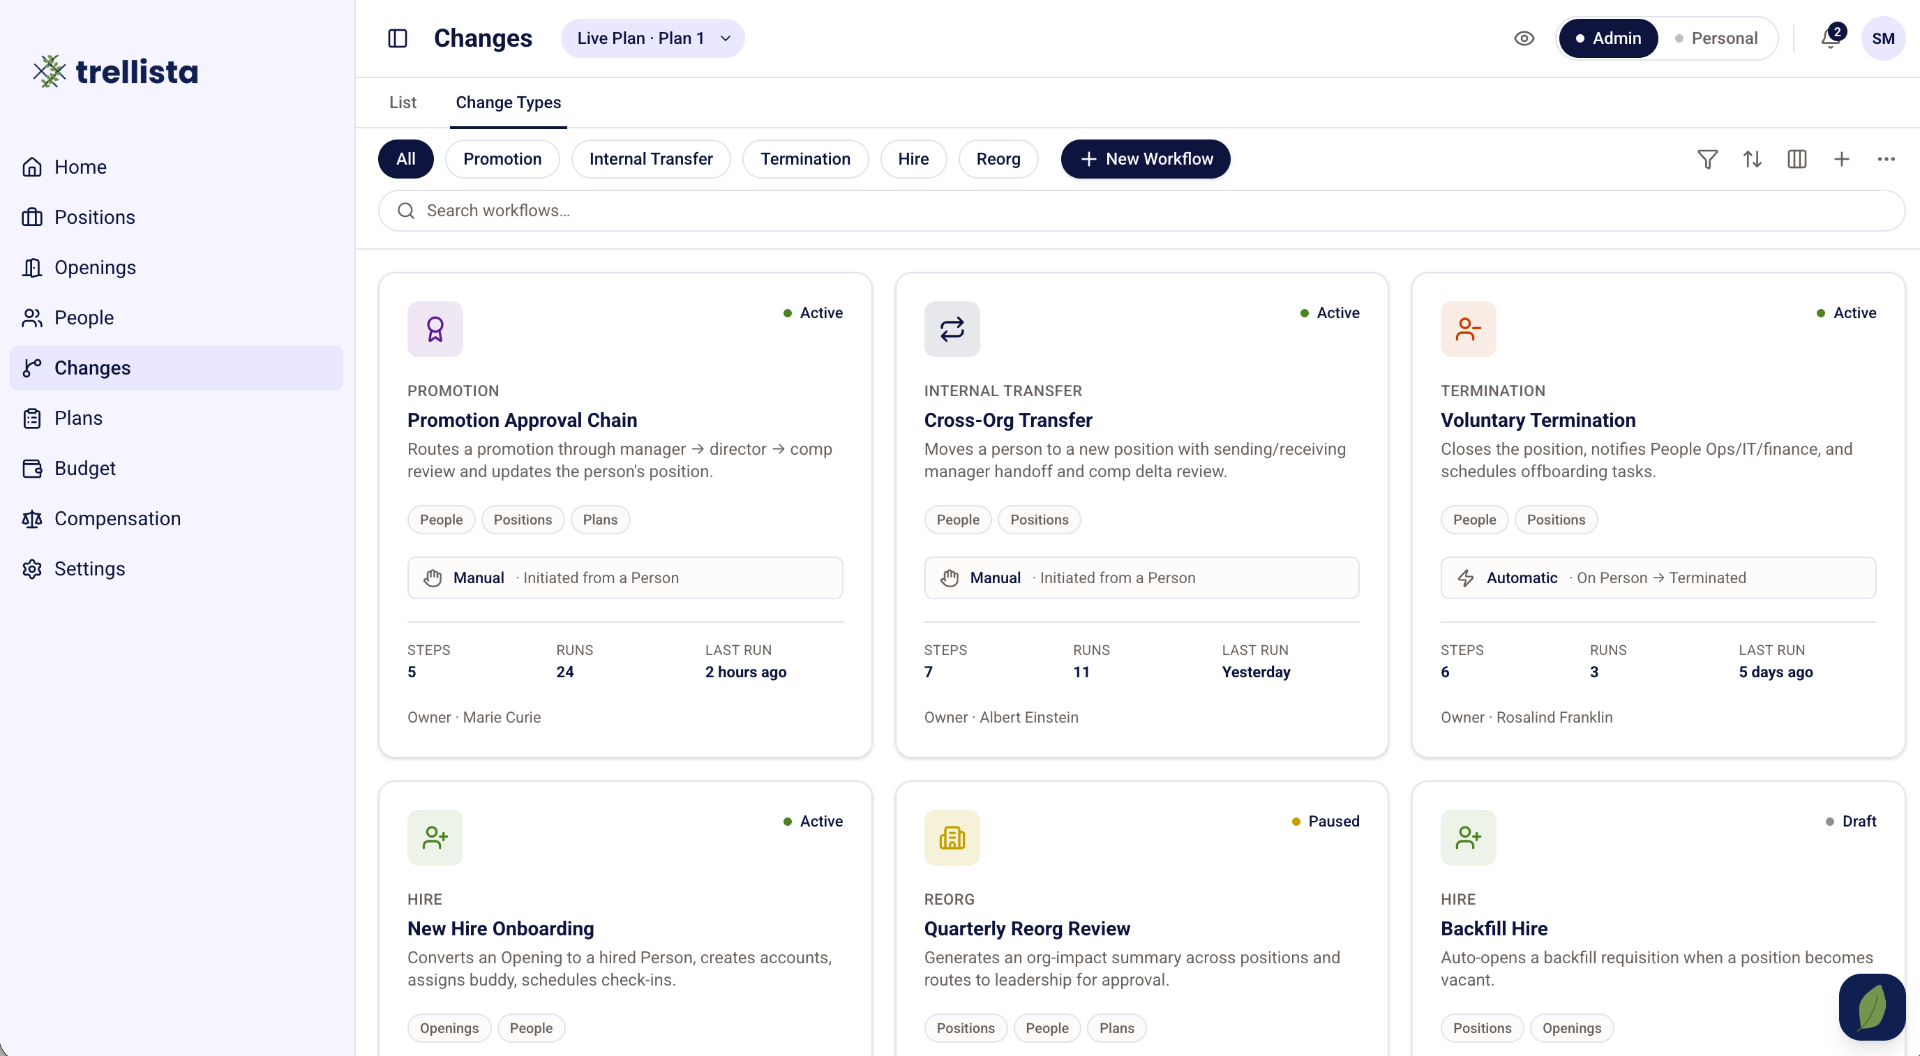
Task: Toggle the sidebar panel icon
Action: (397, 38)
